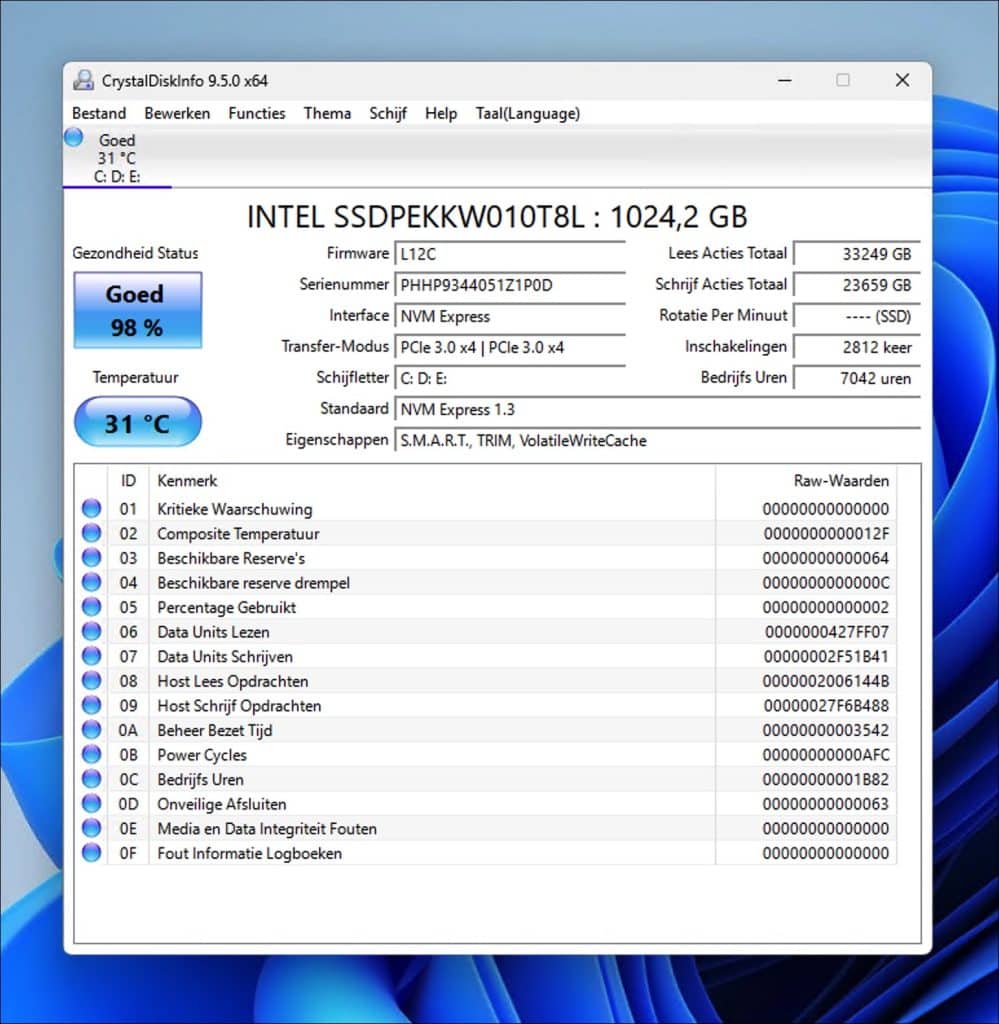
Task: Click the Bedrijfs Uren value 7042 uren
Action: click(857, 378)
